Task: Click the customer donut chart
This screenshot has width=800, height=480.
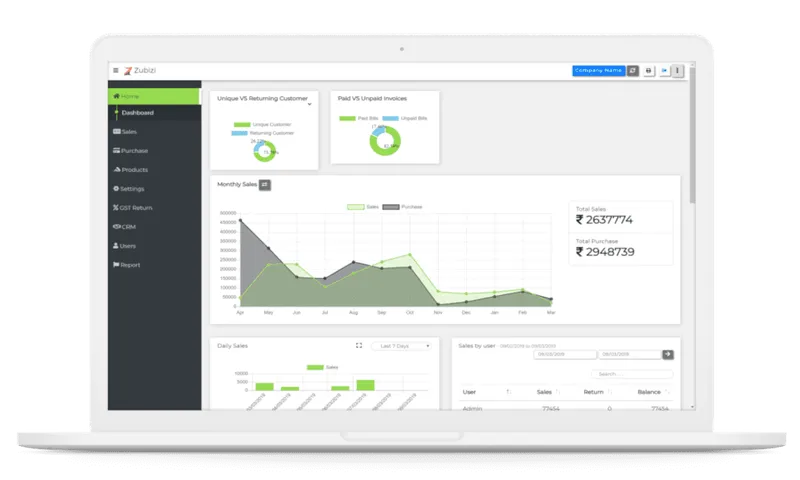Action: click(264, 151)
